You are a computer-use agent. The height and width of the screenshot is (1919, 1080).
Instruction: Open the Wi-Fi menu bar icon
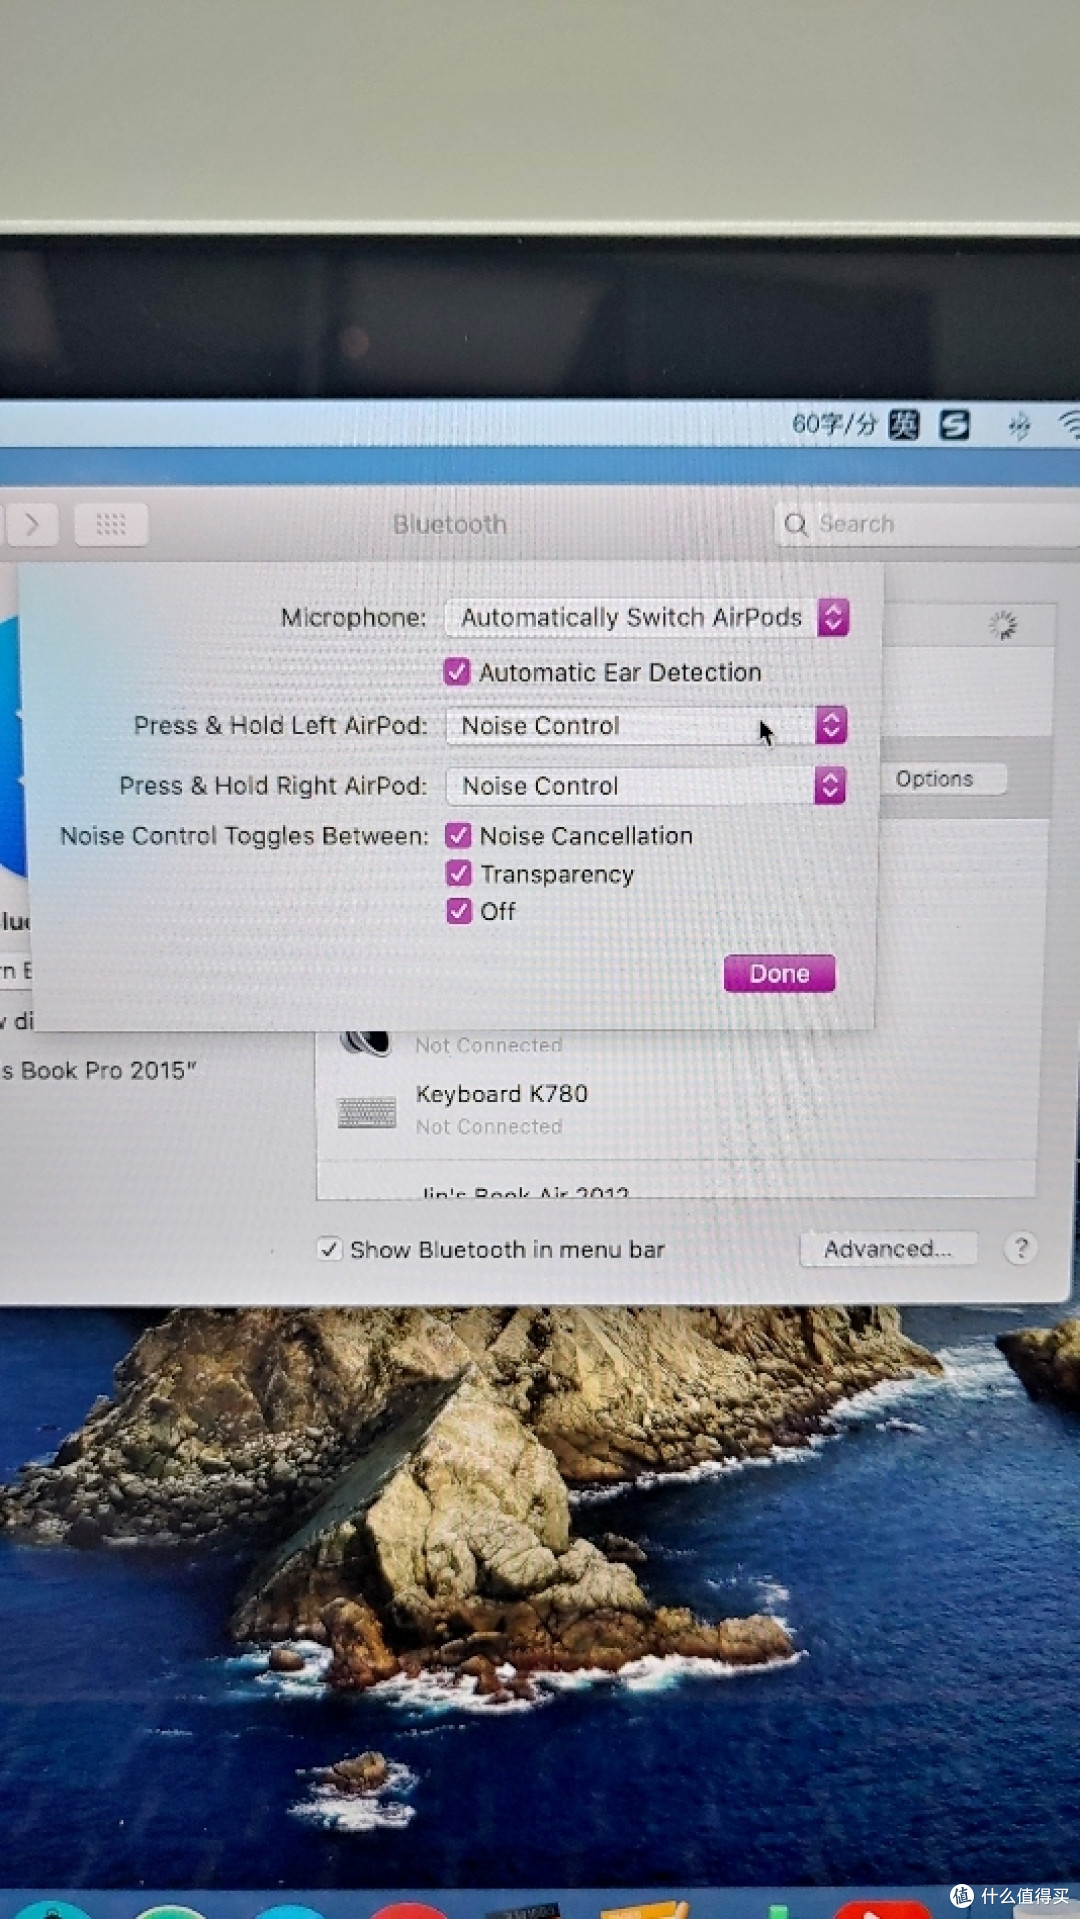pyautogui.click(x=1070, y=425)
